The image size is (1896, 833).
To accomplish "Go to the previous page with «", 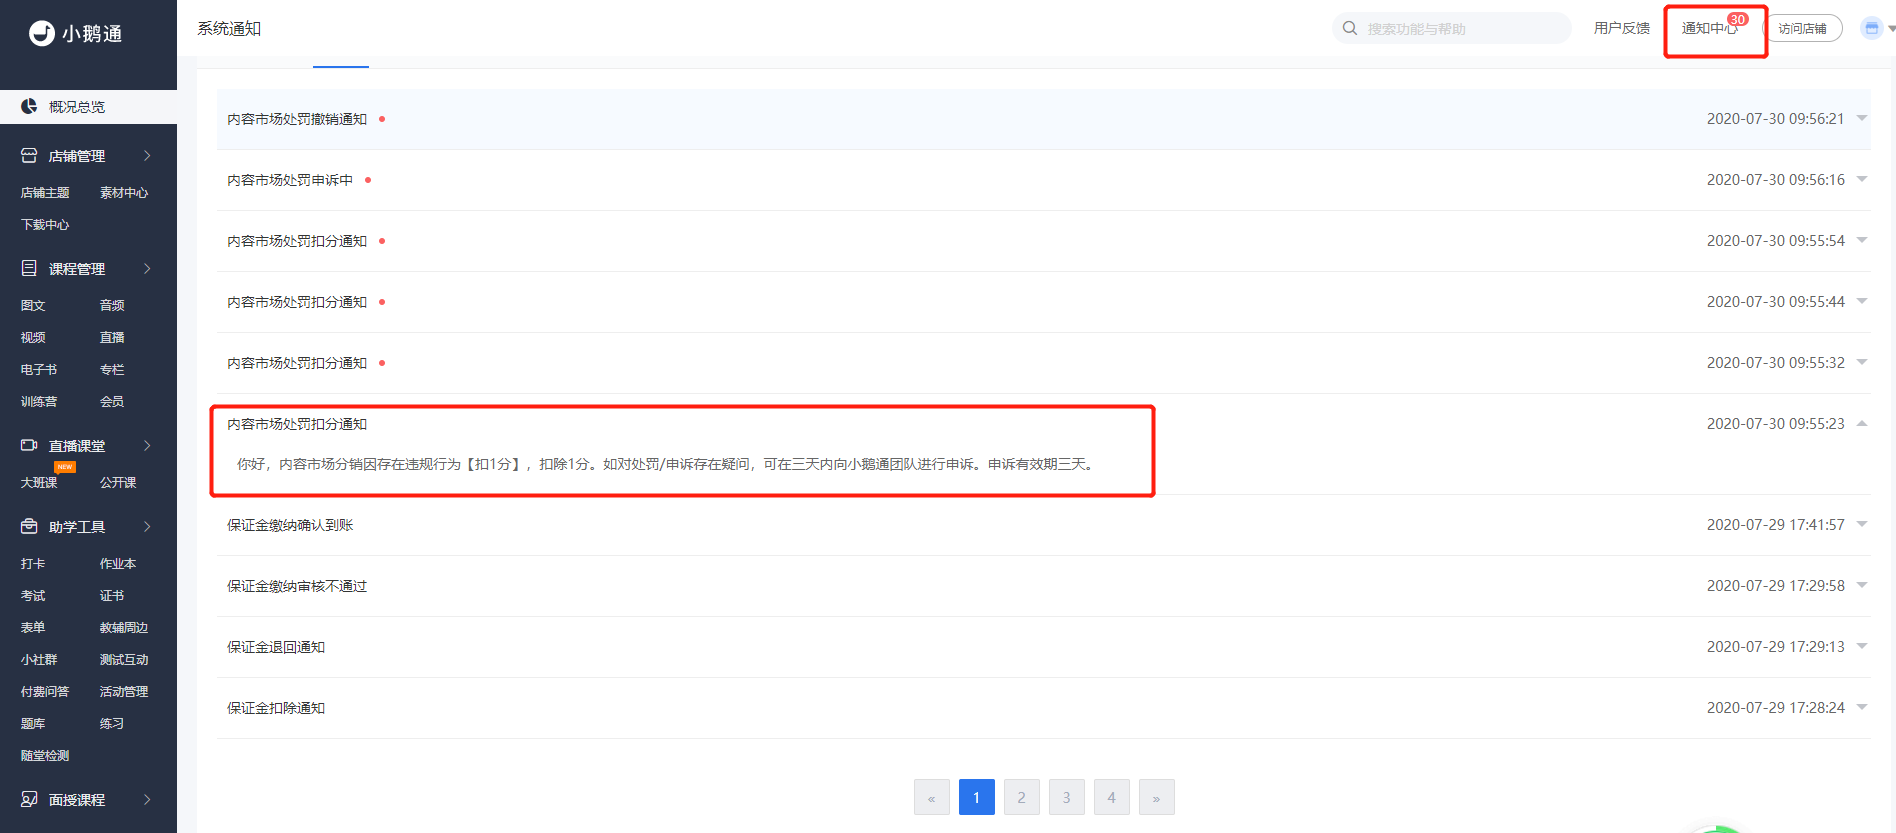I will tap(932, 797).
